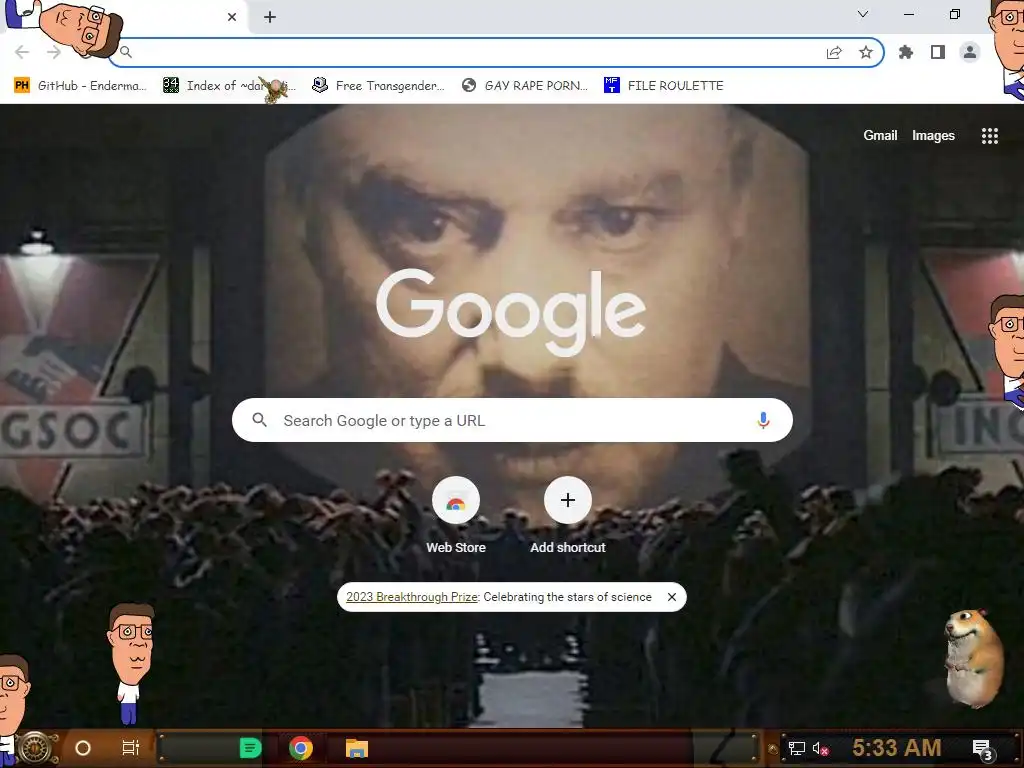Open the Google apps grid icon

point(989,135)
